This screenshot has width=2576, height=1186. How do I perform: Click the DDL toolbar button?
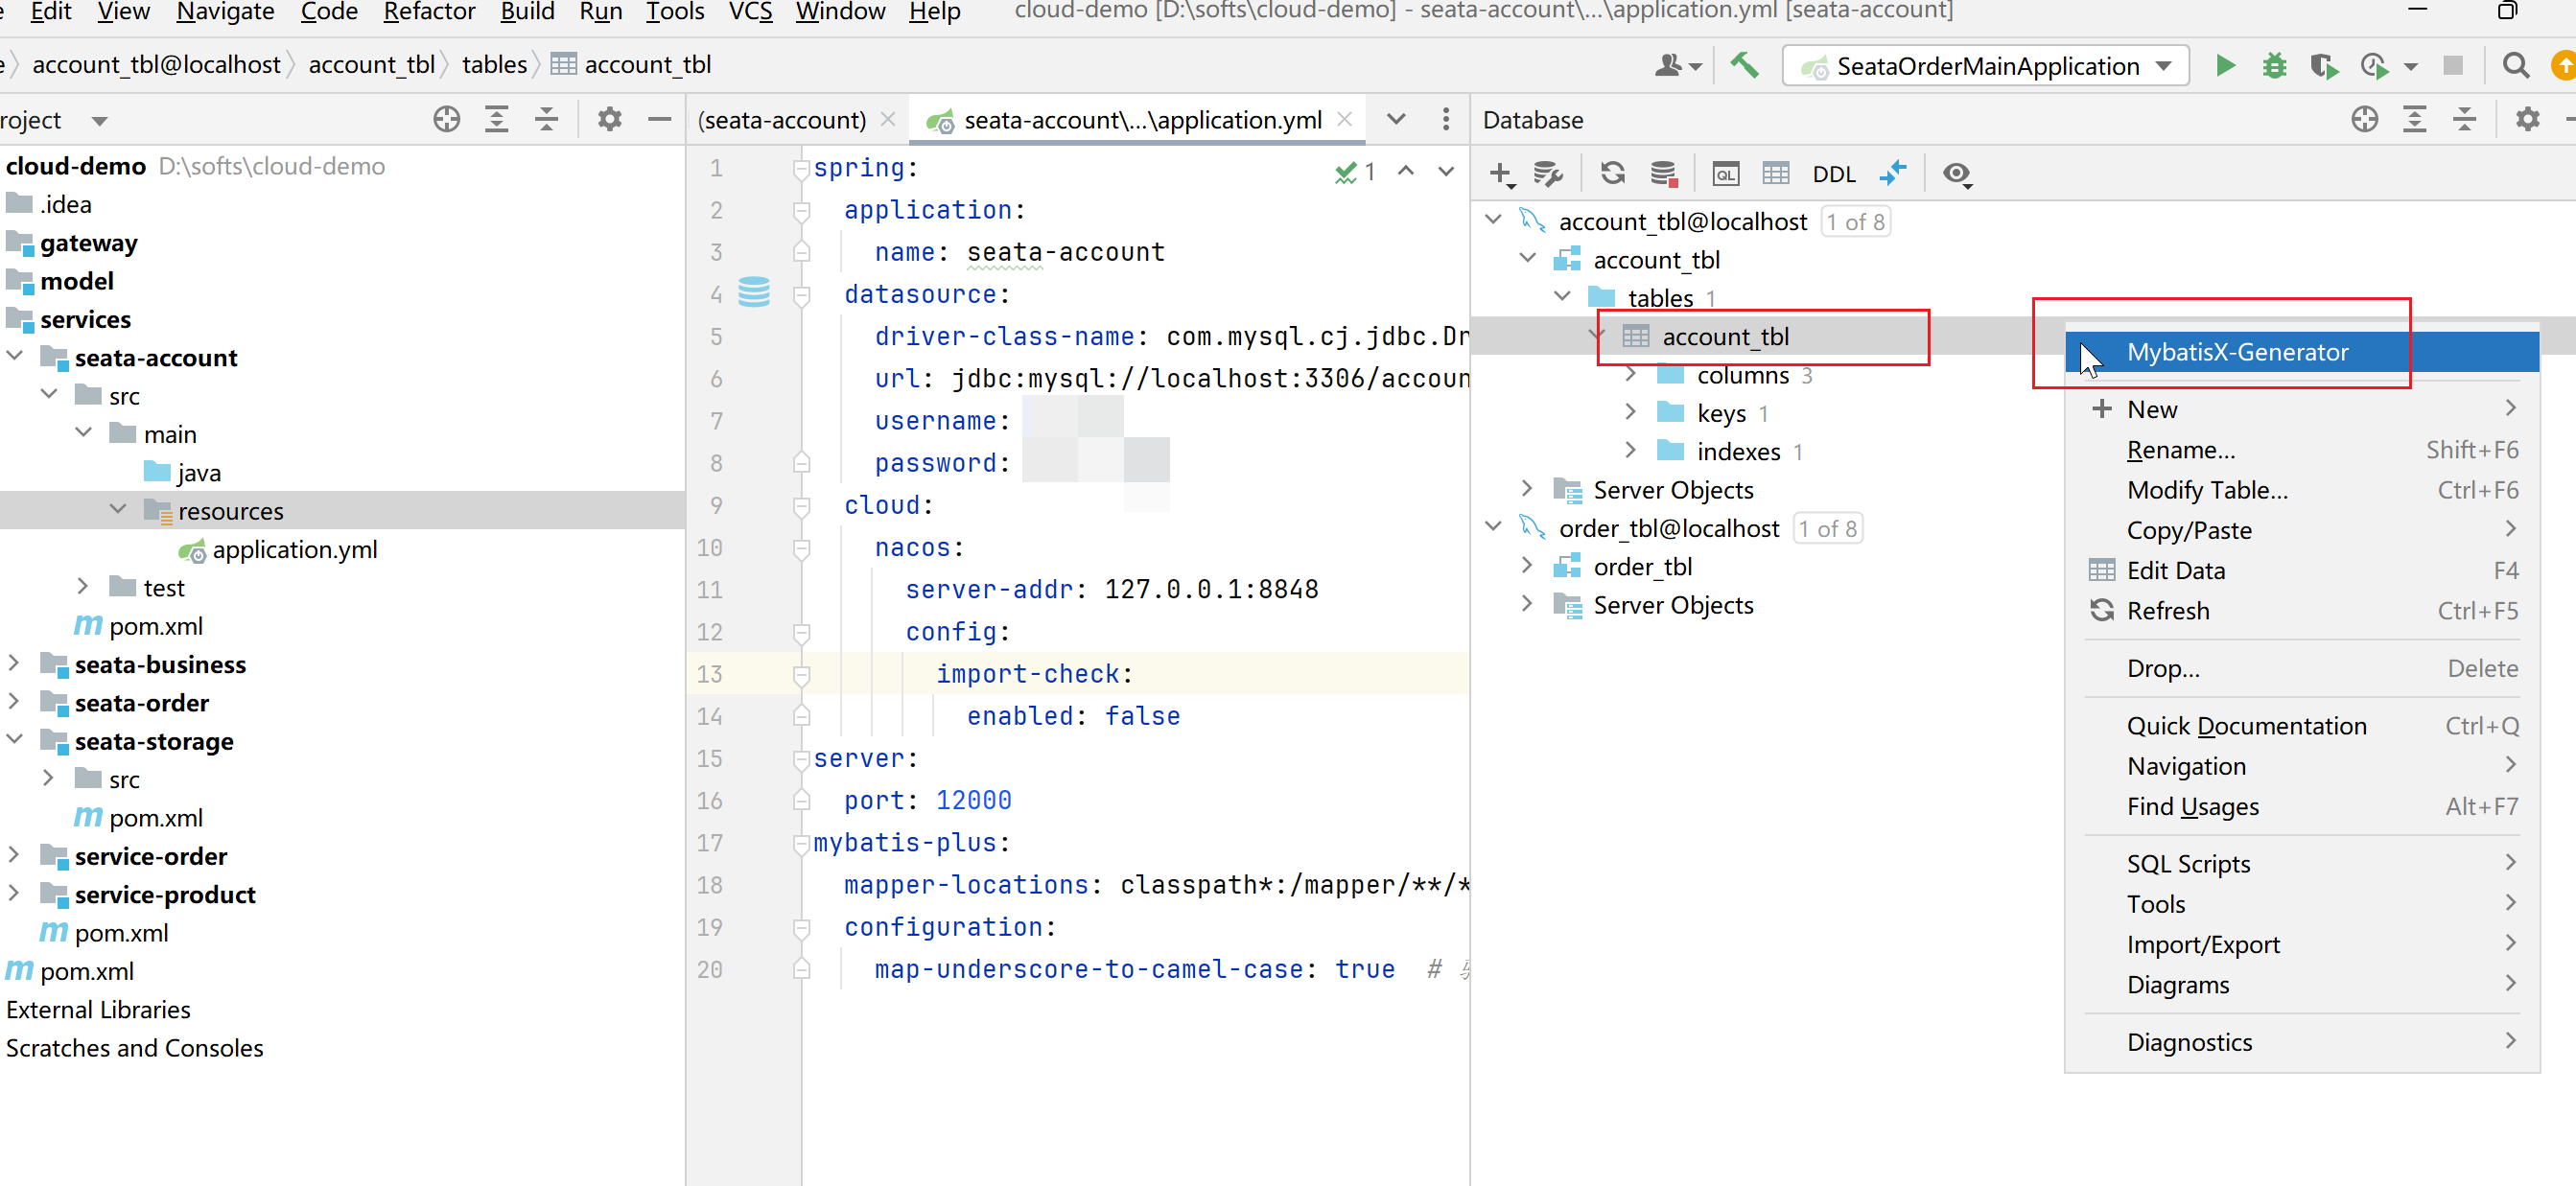click(x=1834, y=174)
